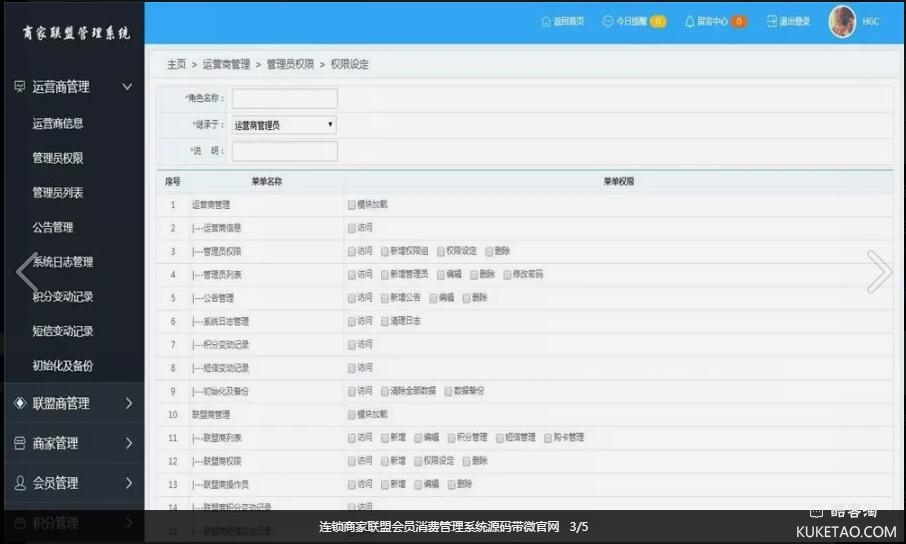Click 运营商管理 in the breadcrumb

tap(226, 64)
